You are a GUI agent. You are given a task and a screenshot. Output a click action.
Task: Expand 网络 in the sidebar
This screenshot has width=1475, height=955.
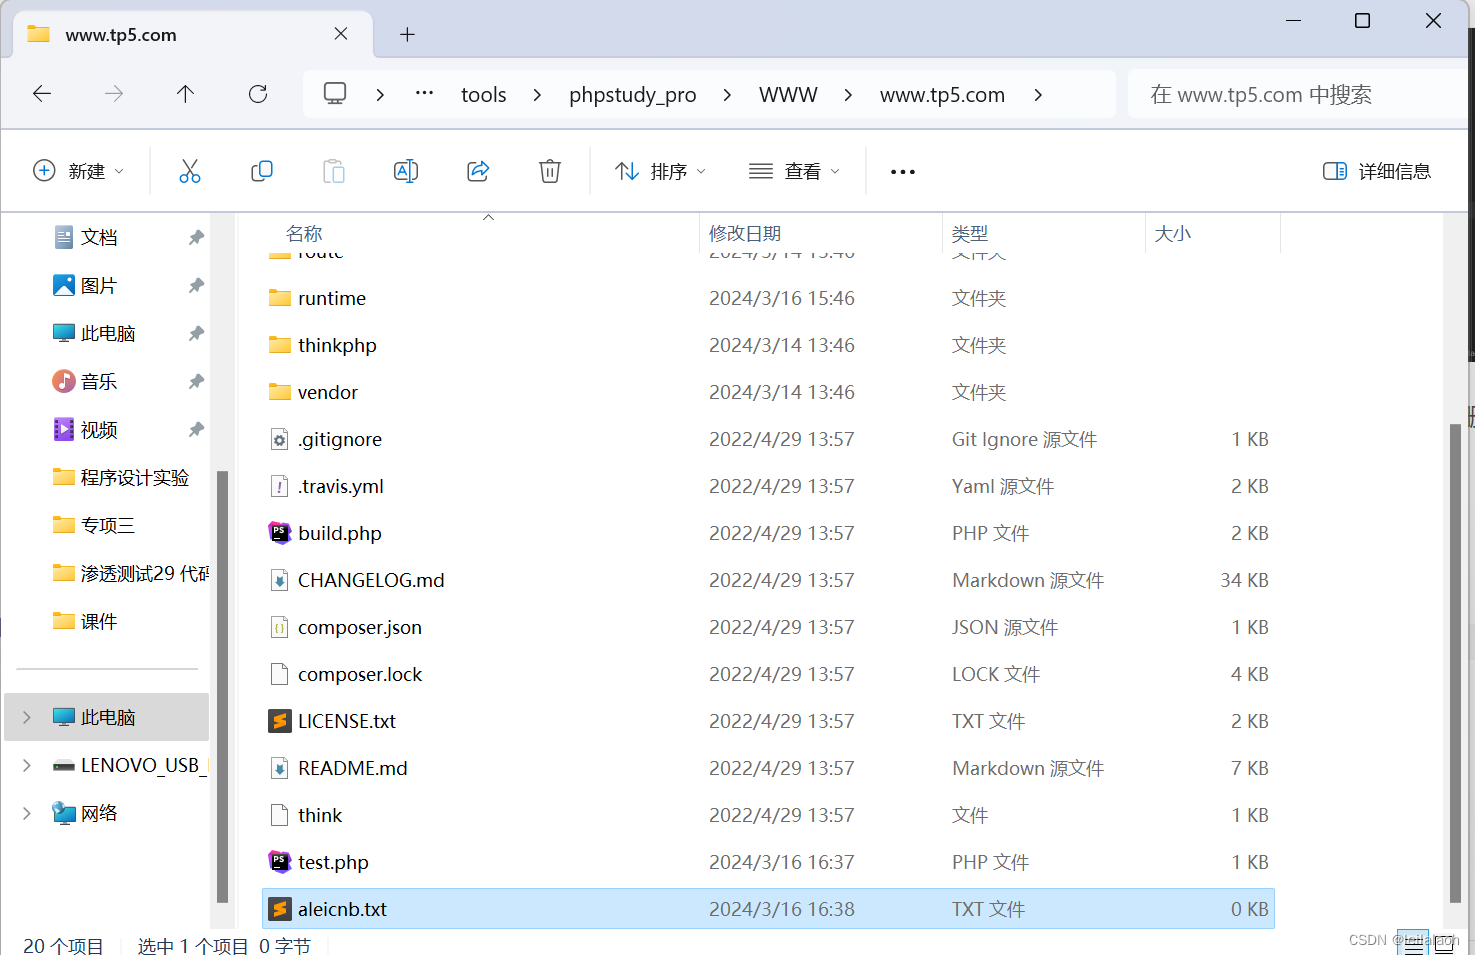coord(26,812)
